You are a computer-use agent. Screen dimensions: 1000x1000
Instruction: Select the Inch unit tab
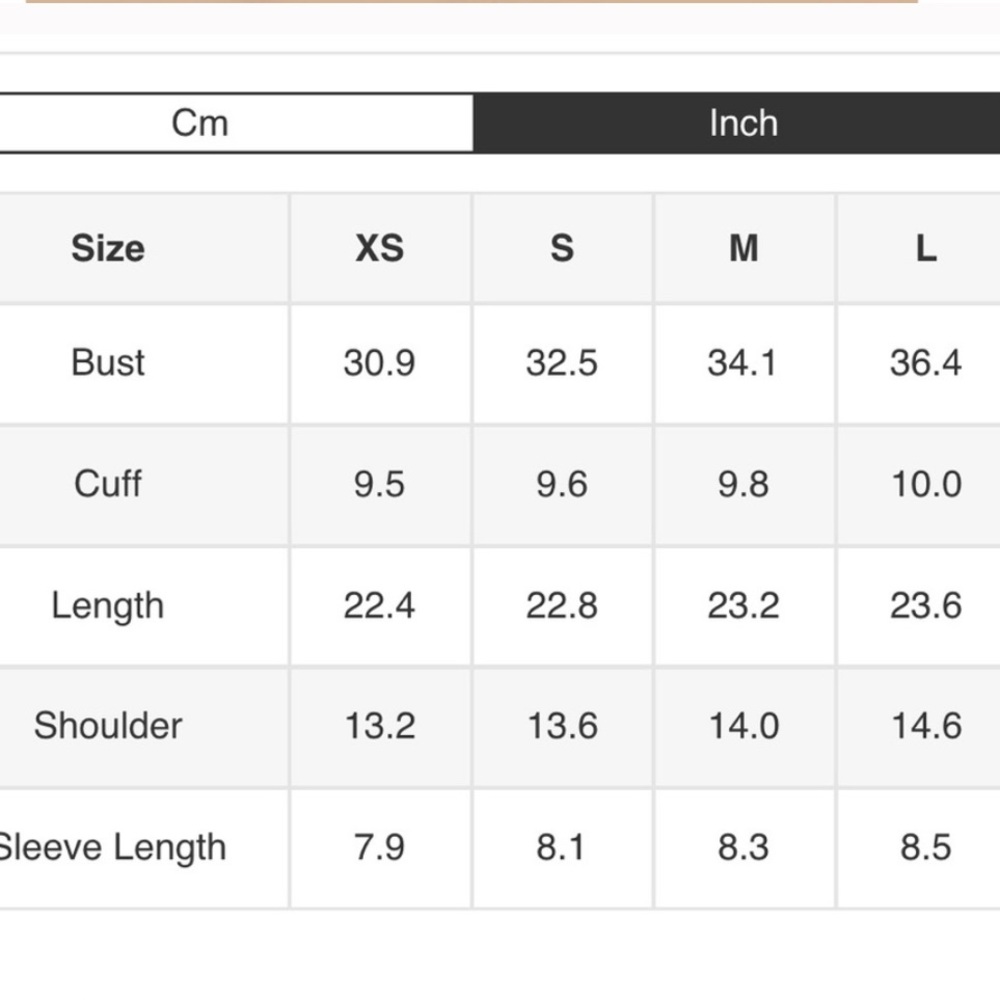[737, 123]
